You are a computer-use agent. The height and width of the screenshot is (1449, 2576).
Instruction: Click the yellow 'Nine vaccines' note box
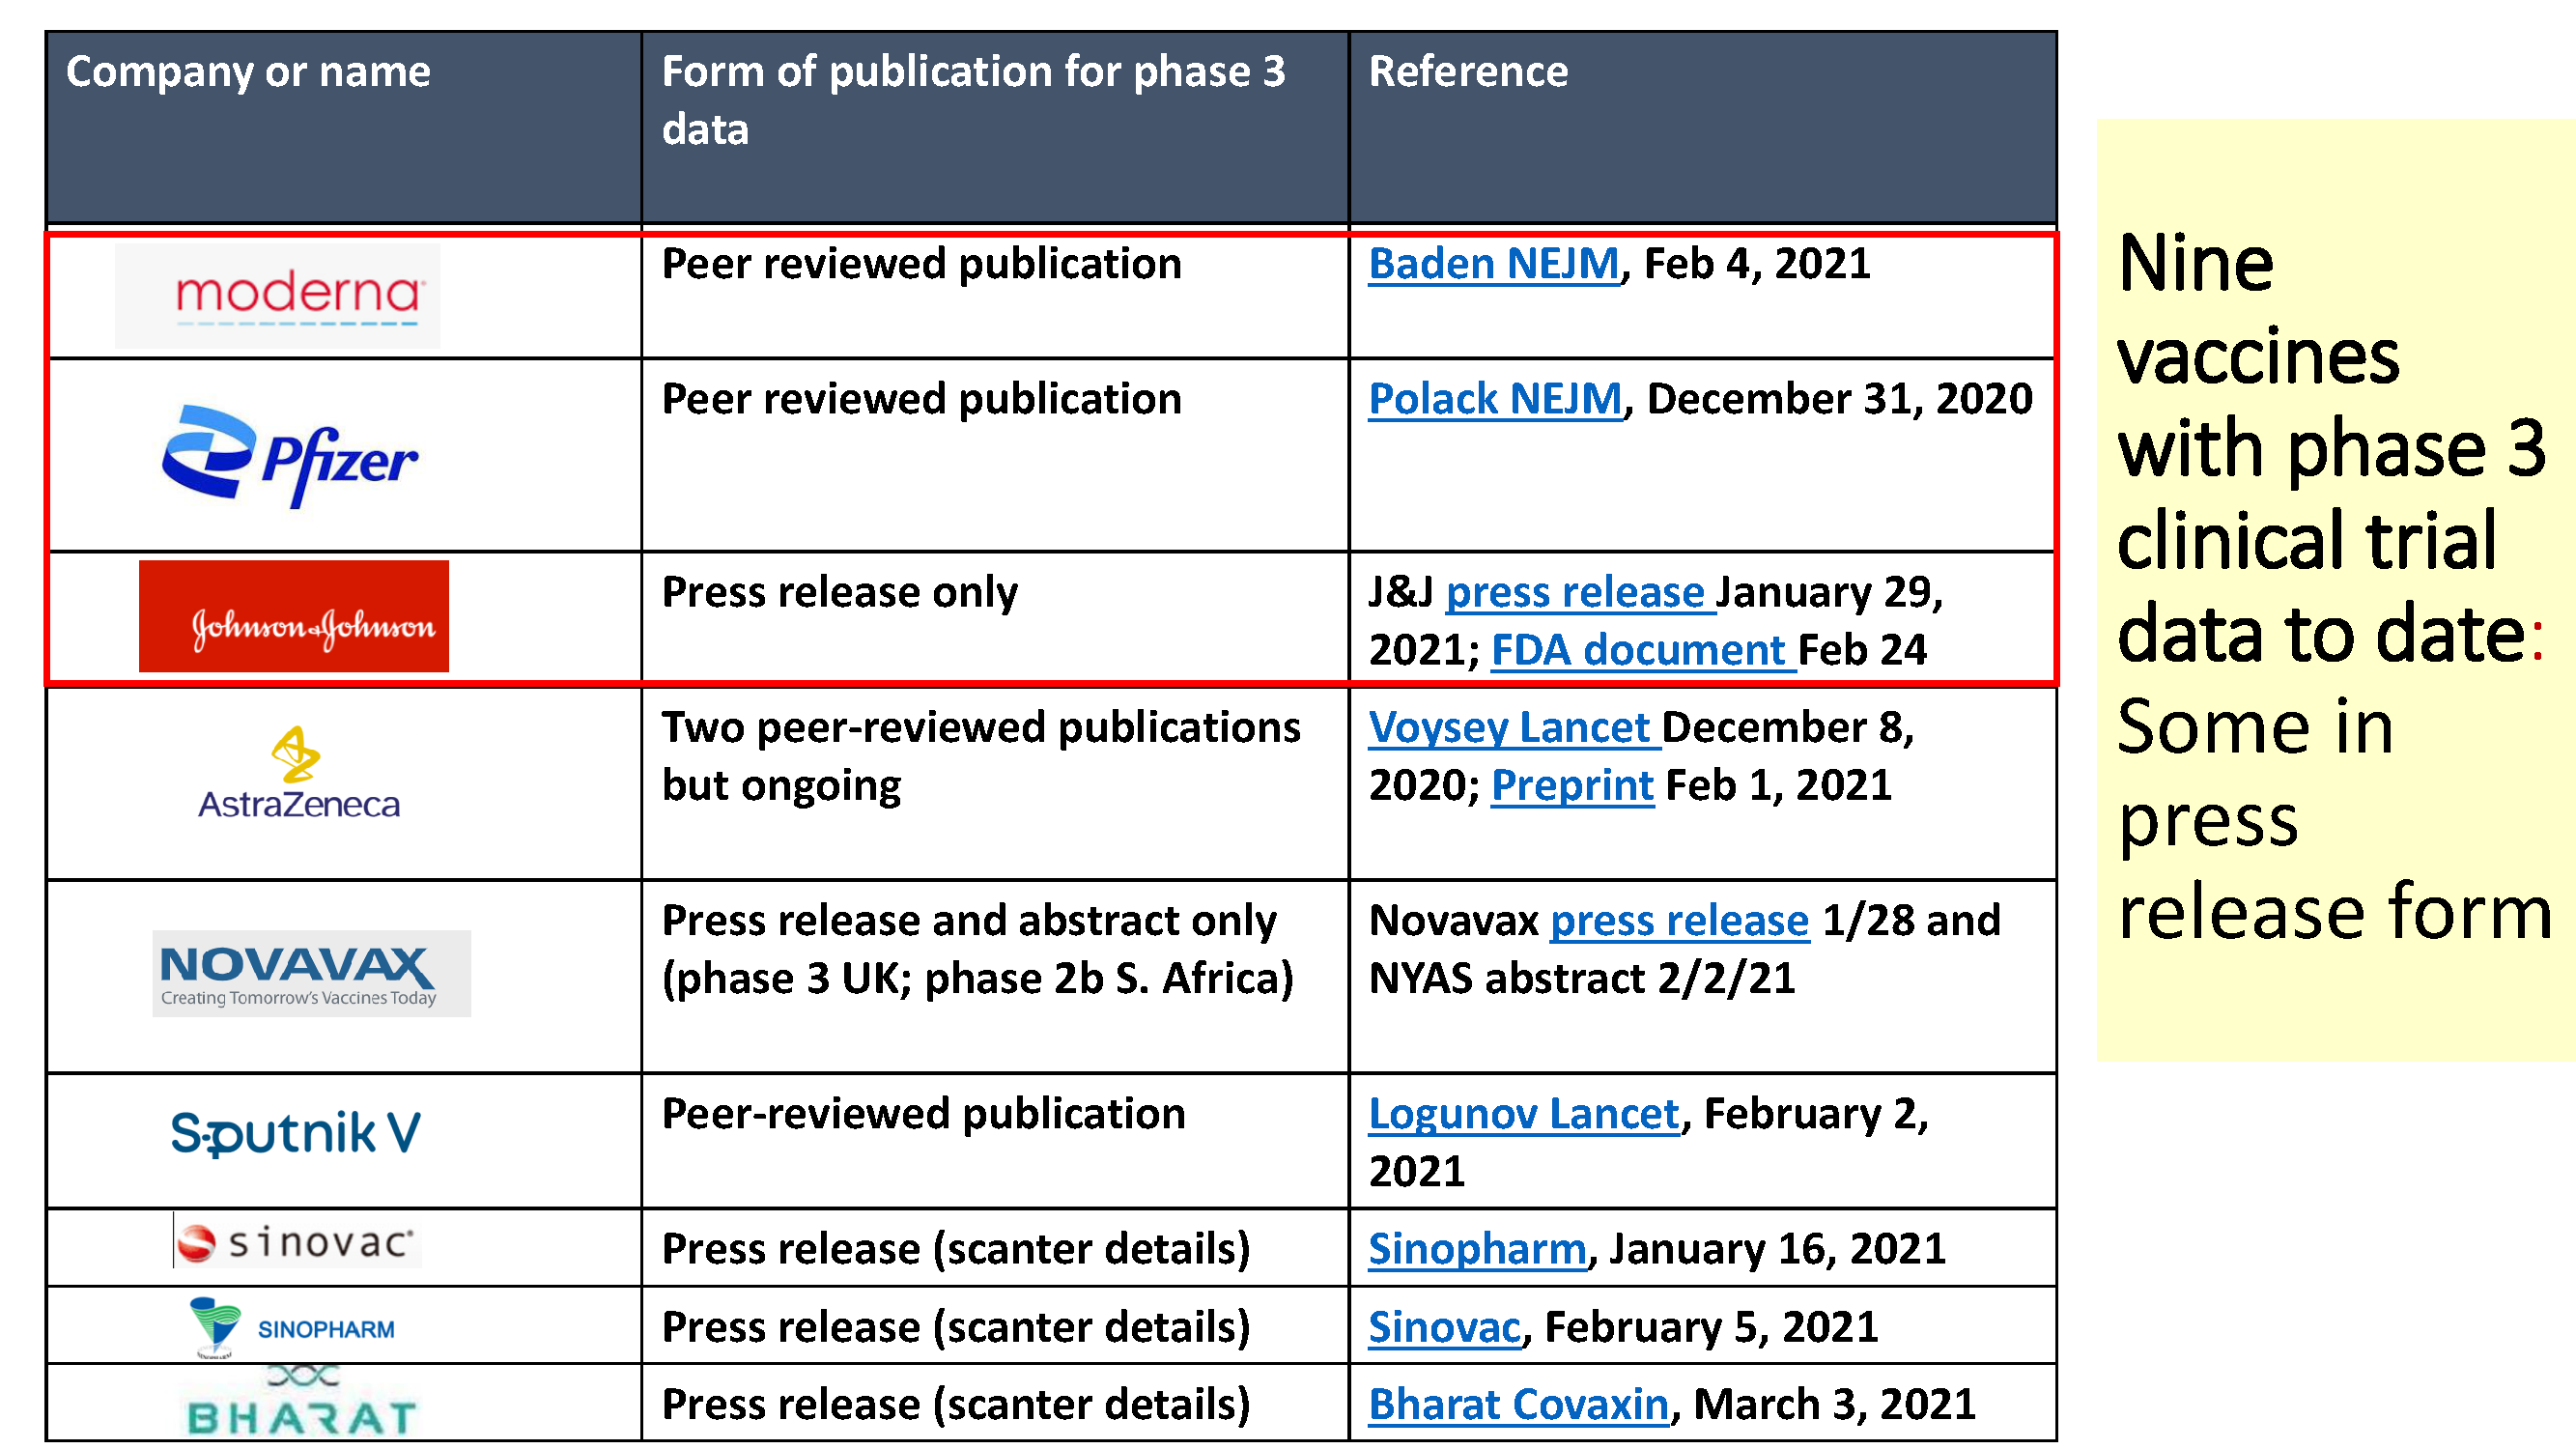pos(2336,590)
